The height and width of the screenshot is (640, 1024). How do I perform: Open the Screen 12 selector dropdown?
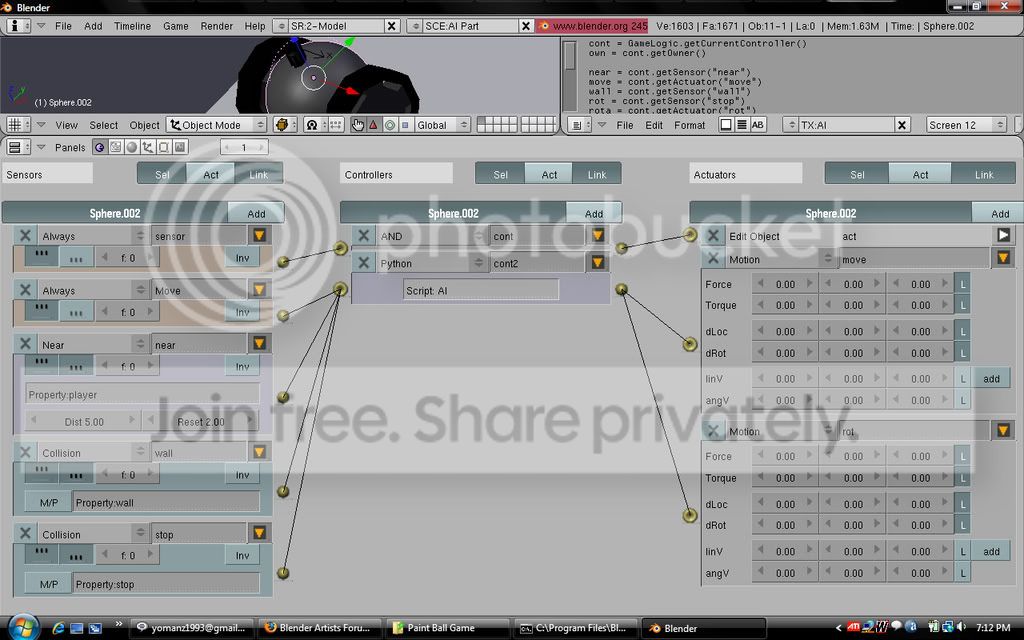[967, 125]
